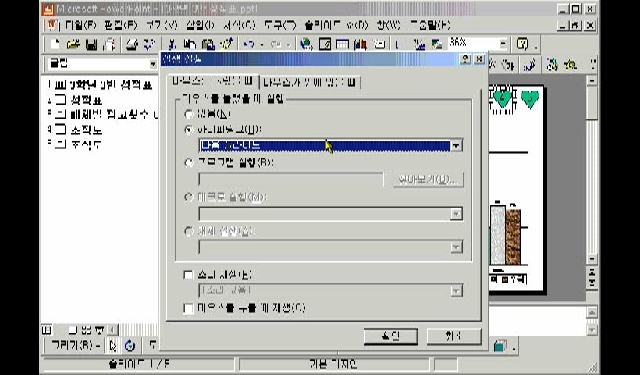The height and width of the screenshot is (375, 640).
Task: Click the slide pane vertical scrollbar
Action: (592, 169)
